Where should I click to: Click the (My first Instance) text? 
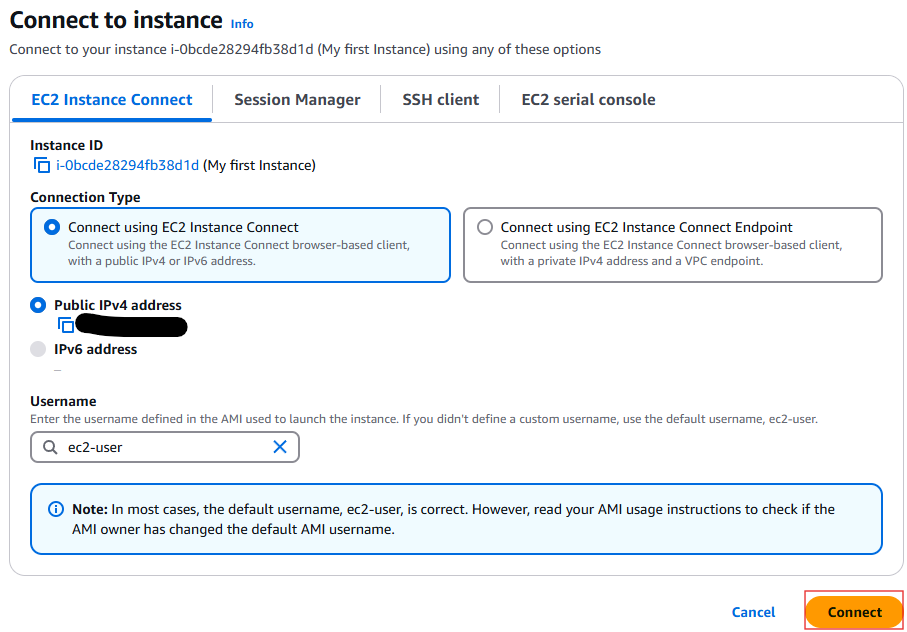tap(259, 165)
